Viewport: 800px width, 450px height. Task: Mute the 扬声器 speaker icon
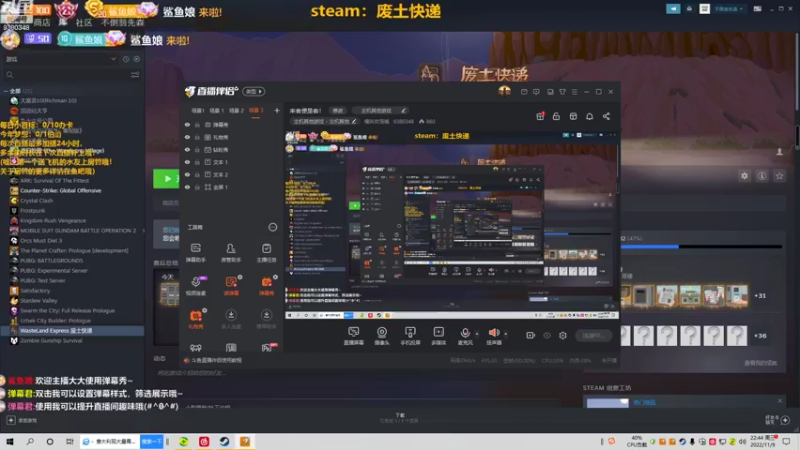pos(493,333)
